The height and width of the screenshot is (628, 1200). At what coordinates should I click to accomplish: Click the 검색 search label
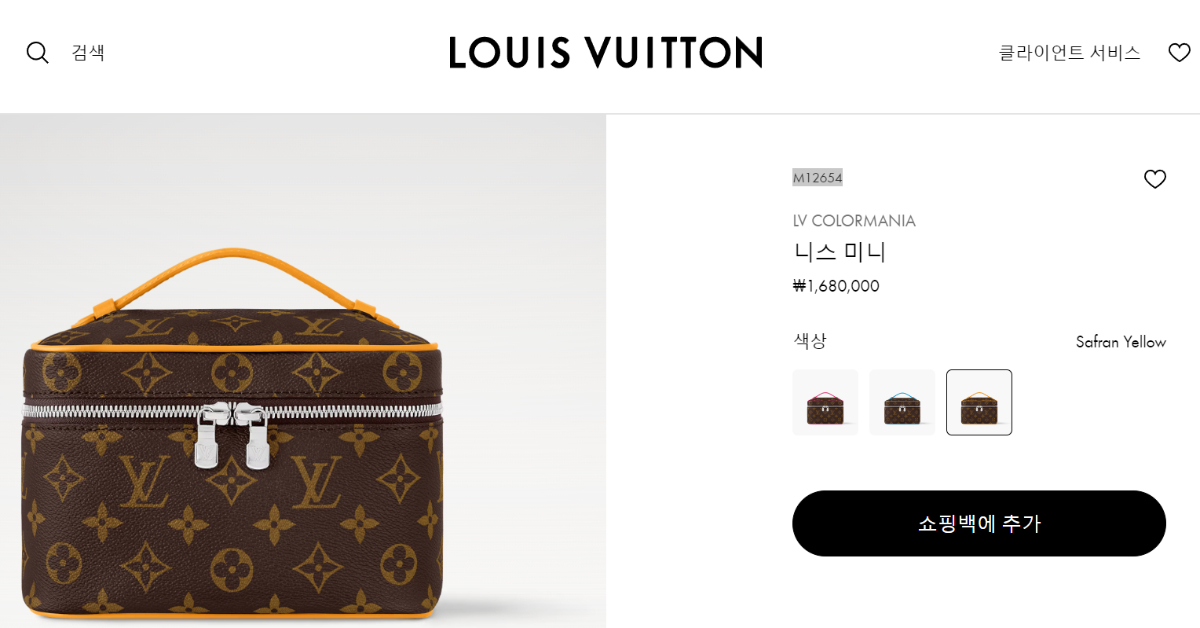[88, 53]
